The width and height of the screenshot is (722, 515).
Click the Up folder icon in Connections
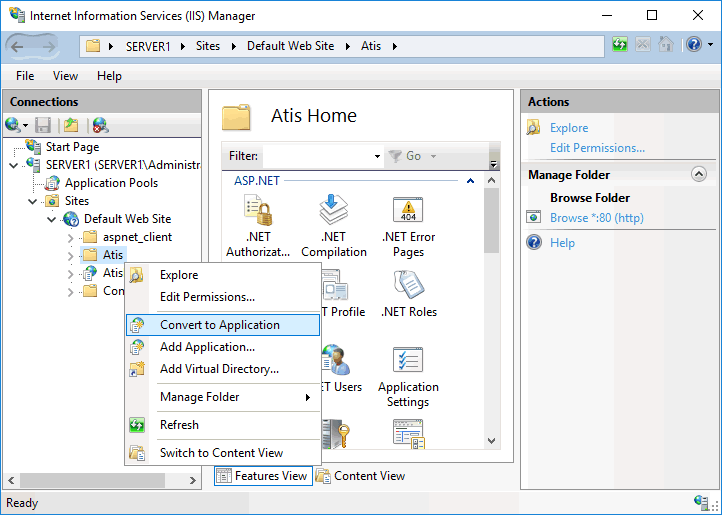pyautogui.click(x=71, y=125)
